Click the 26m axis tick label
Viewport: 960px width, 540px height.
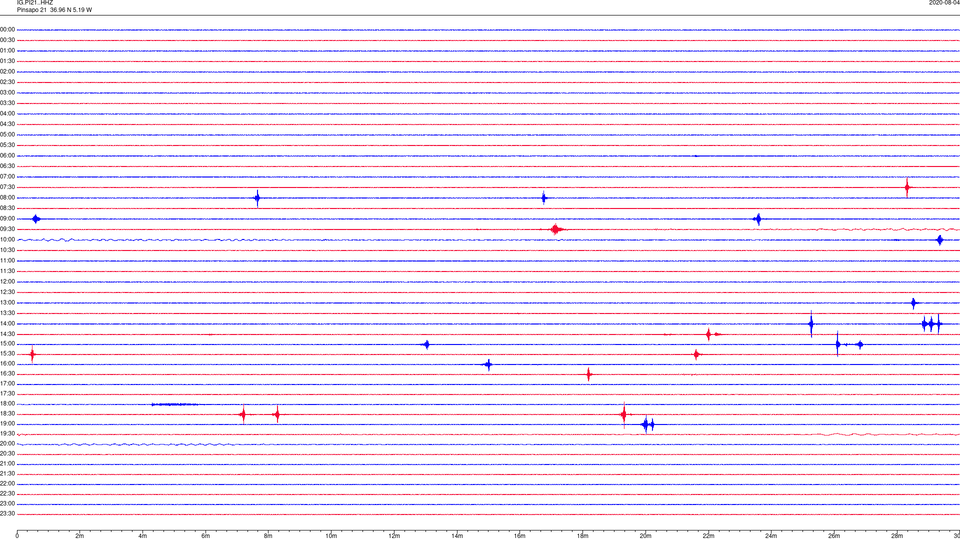click(x=834, y=536)
